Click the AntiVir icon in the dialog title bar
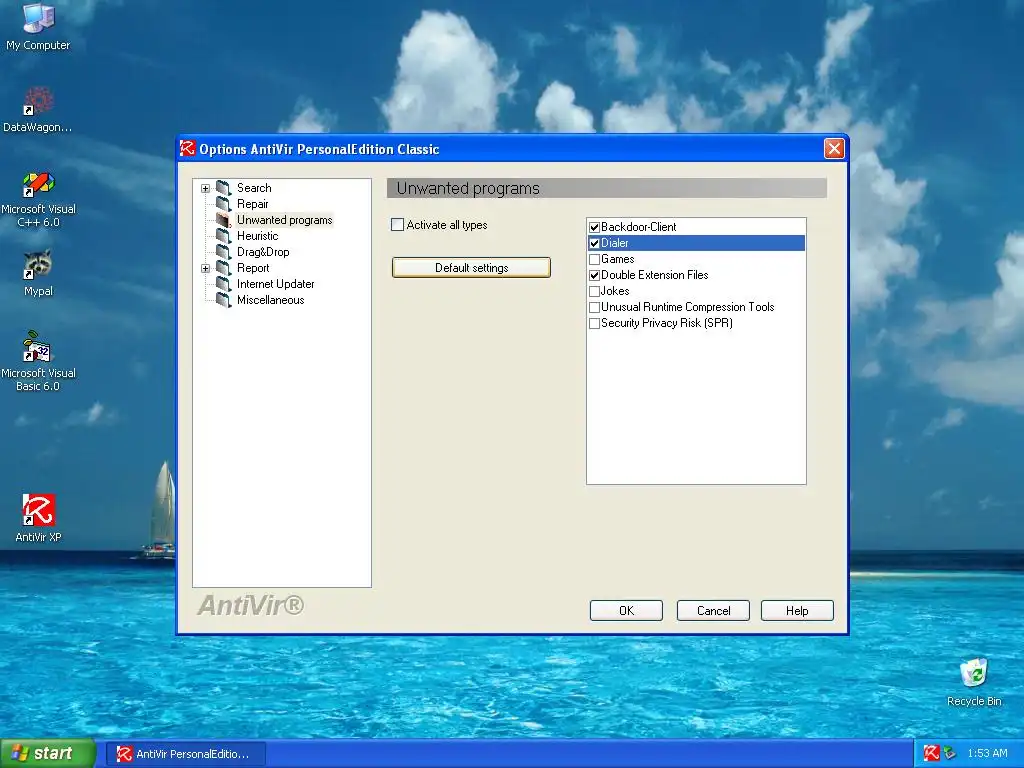This screenshot has height=768, width=1024. 187,149
